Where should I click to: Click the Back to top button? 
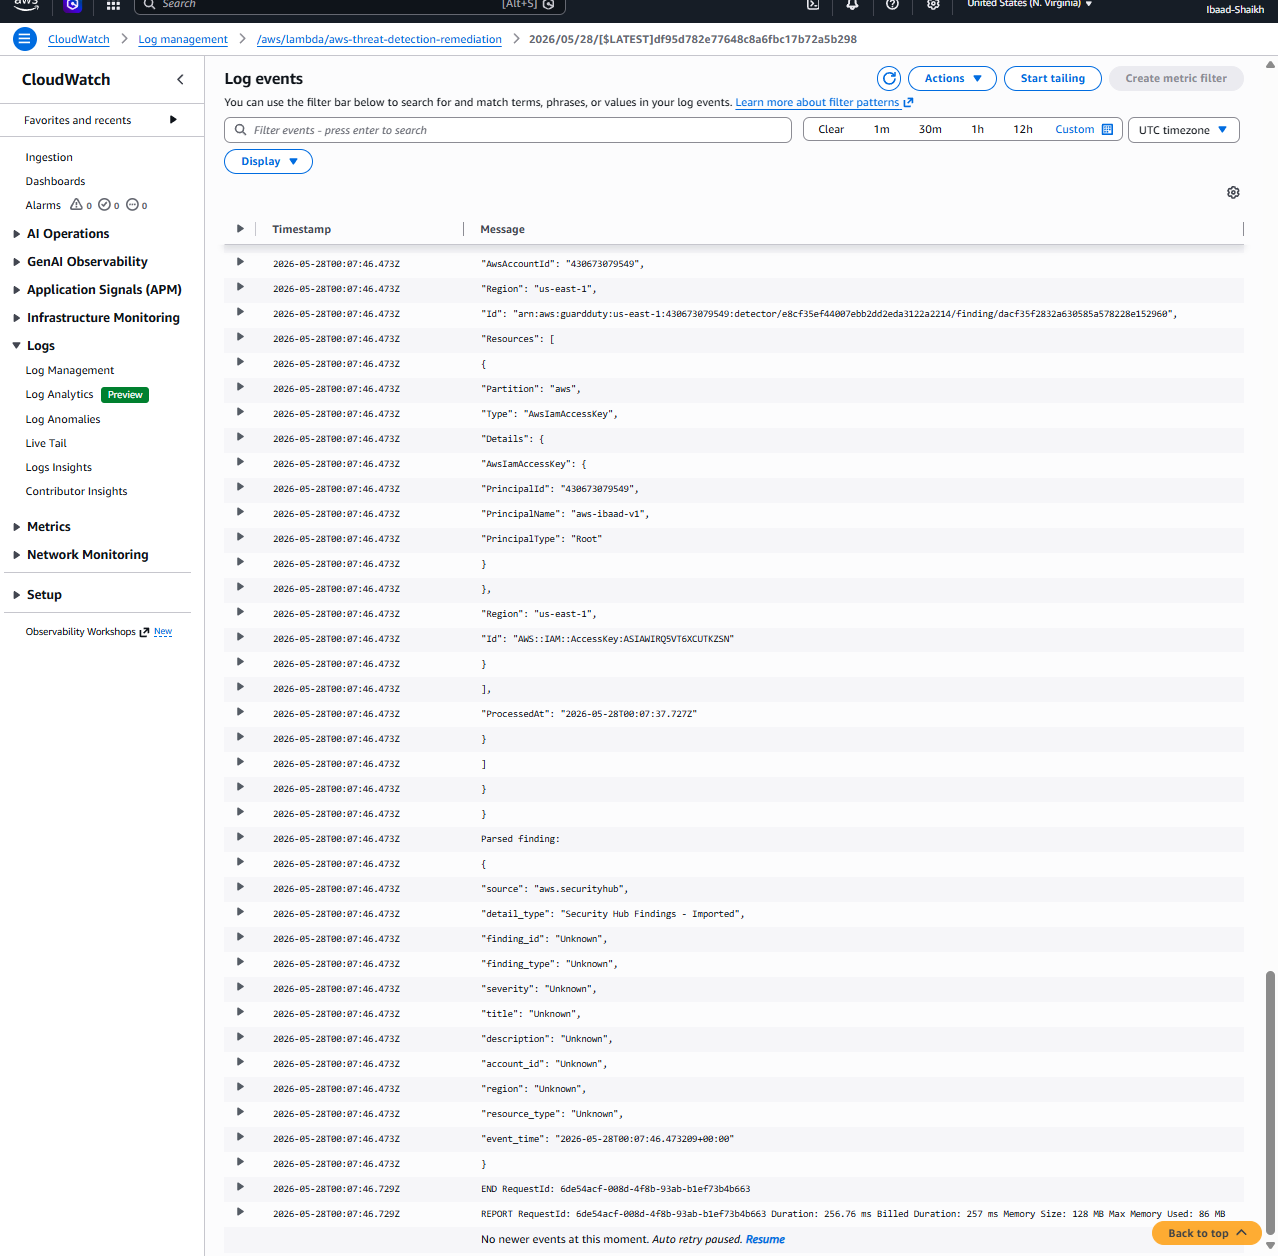(x=1206, y=1233)
